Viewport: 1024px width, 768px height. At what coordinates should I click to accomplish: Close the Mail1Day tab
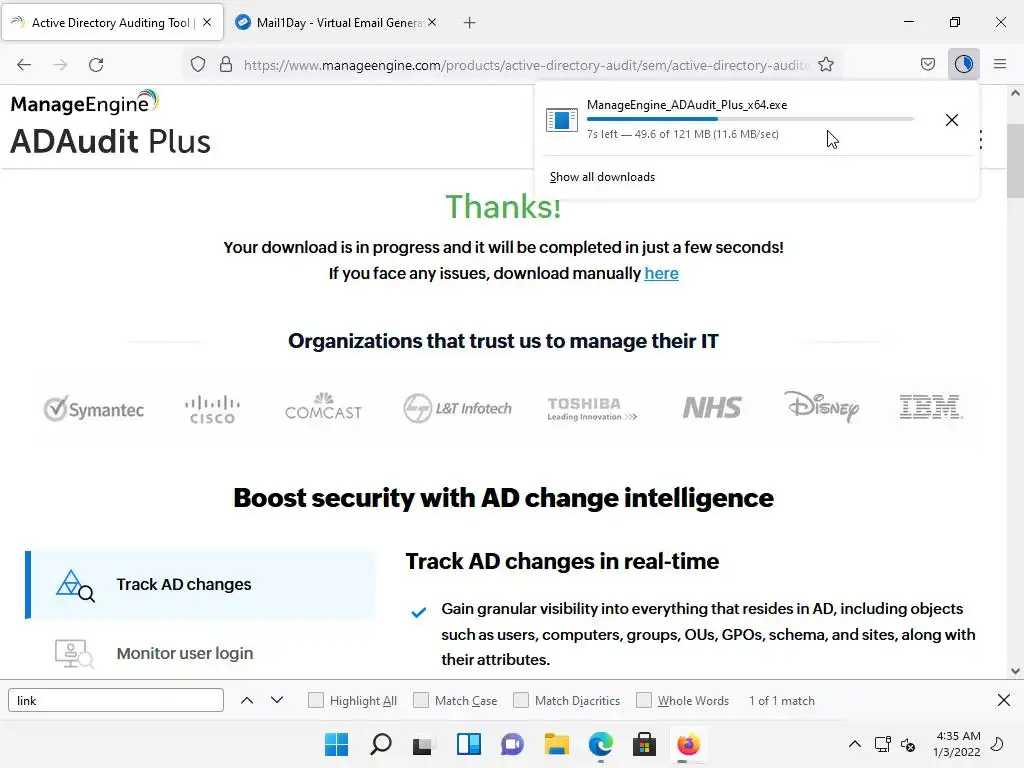pos(432,22)
